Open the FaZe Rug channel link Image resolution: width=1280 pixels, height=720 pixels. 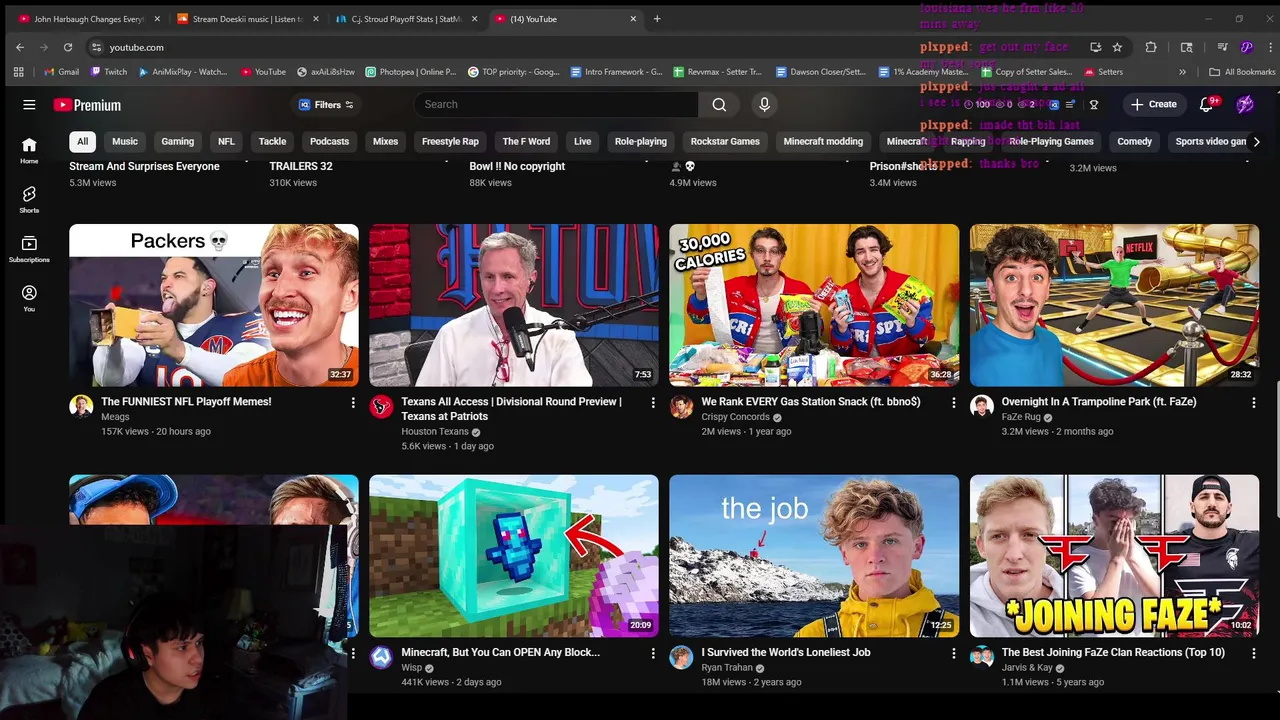click(x=1021, y=417)
